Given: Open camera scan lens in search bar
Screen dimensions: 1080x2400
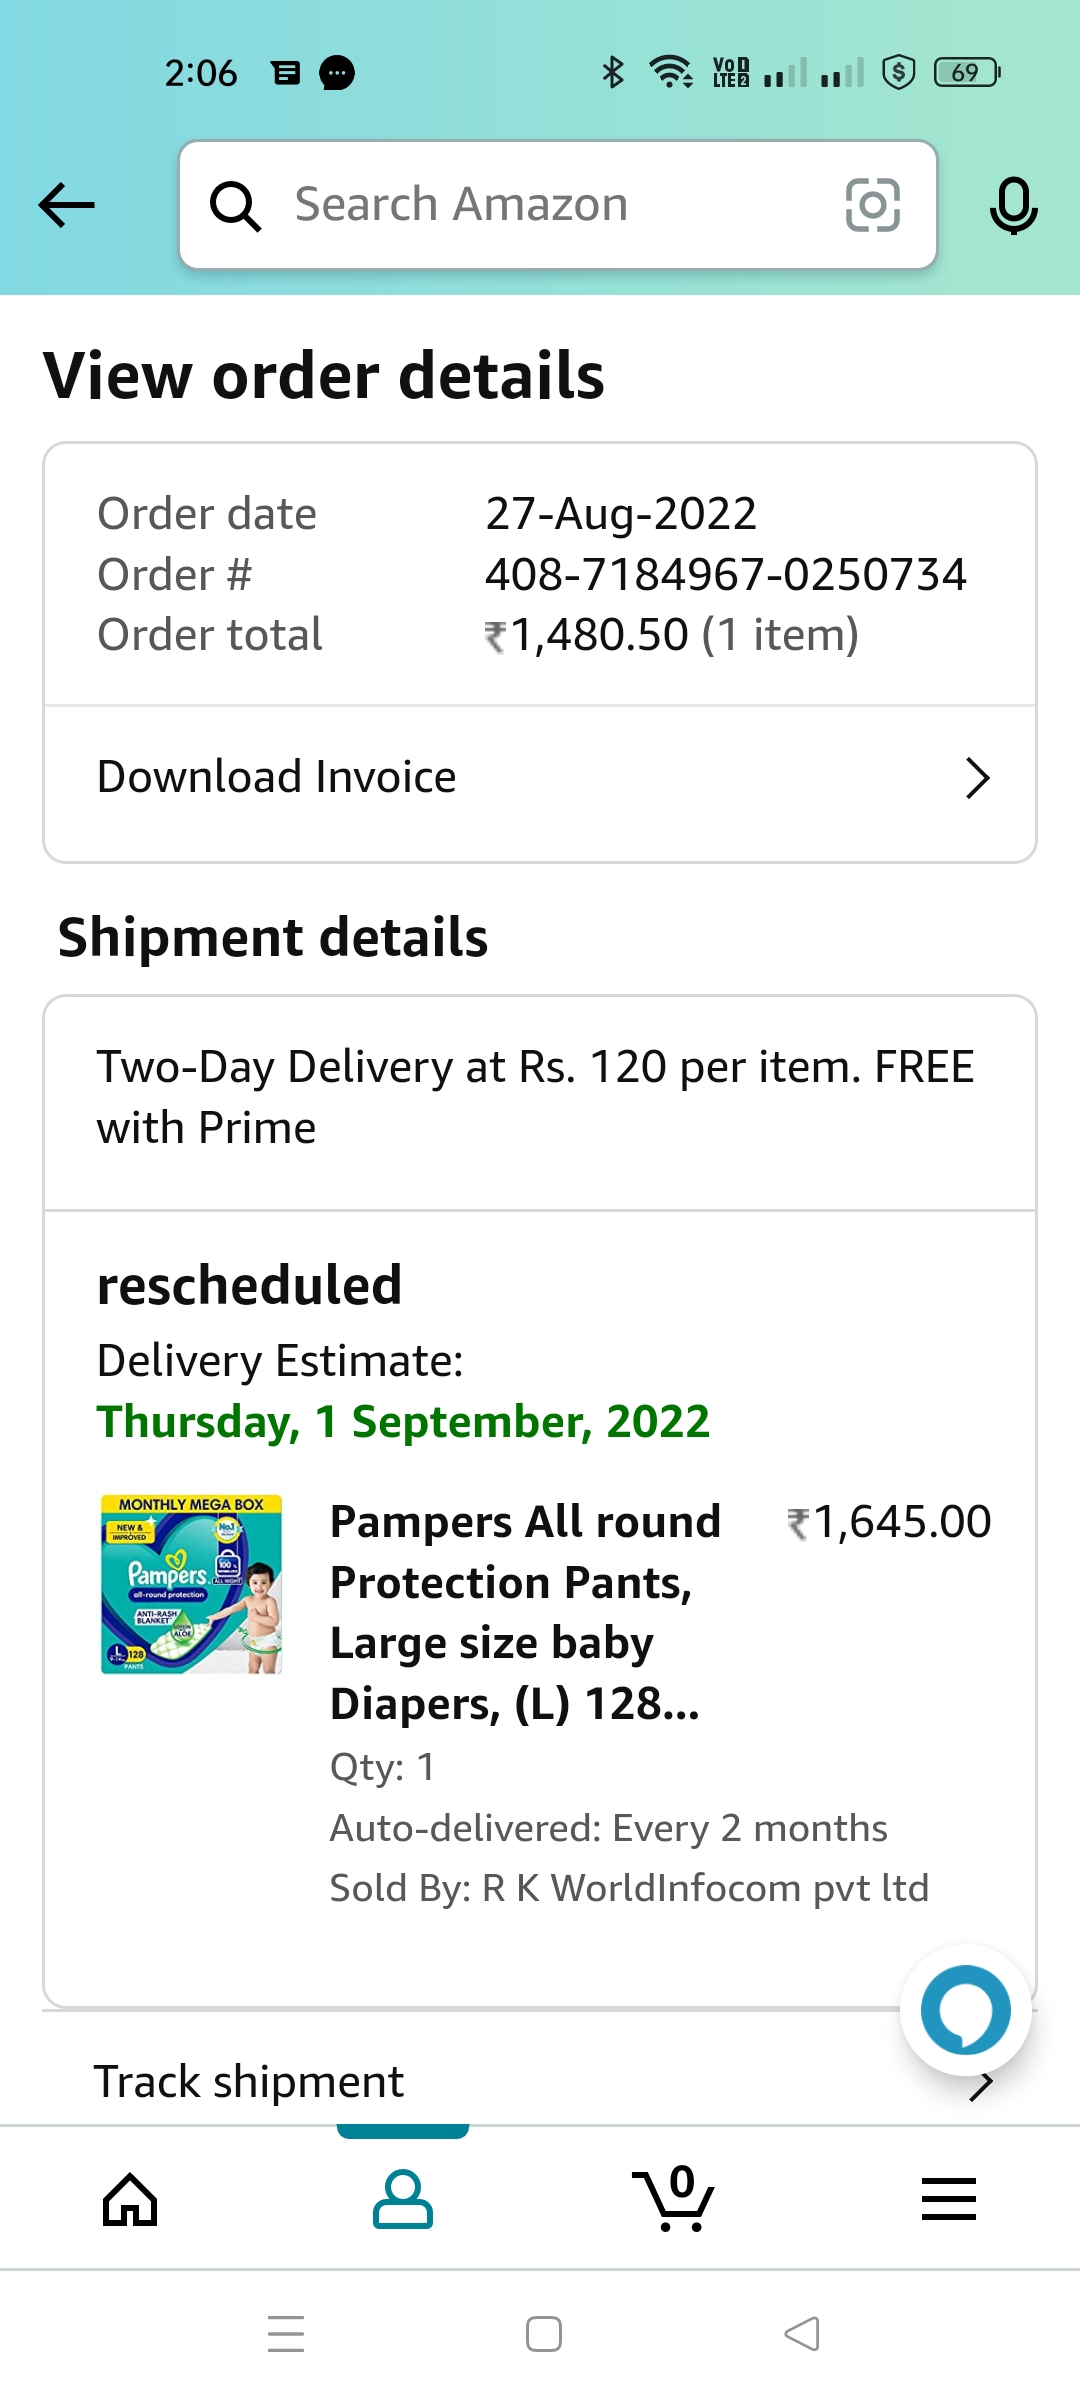Looking at the screenshot, I should 872,205.
